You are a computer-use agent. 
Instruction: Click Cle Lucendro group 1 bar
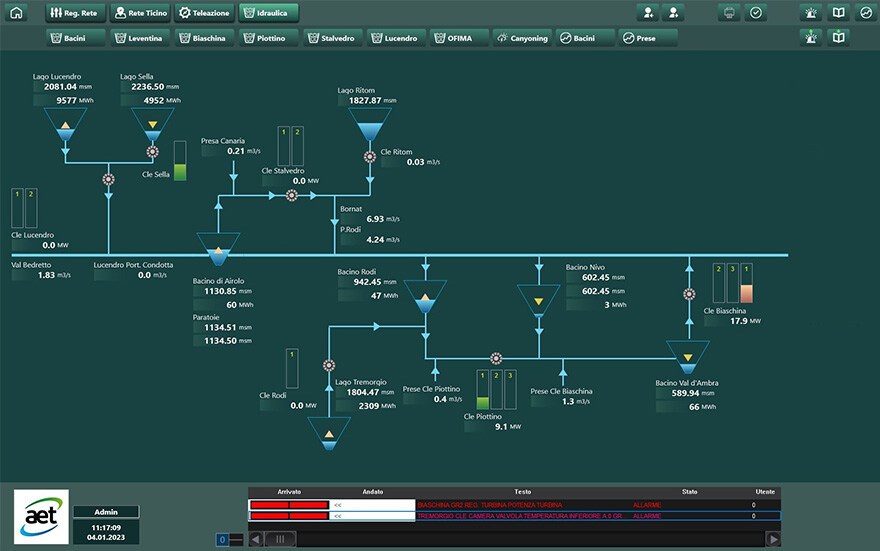(x=17, y=208)
